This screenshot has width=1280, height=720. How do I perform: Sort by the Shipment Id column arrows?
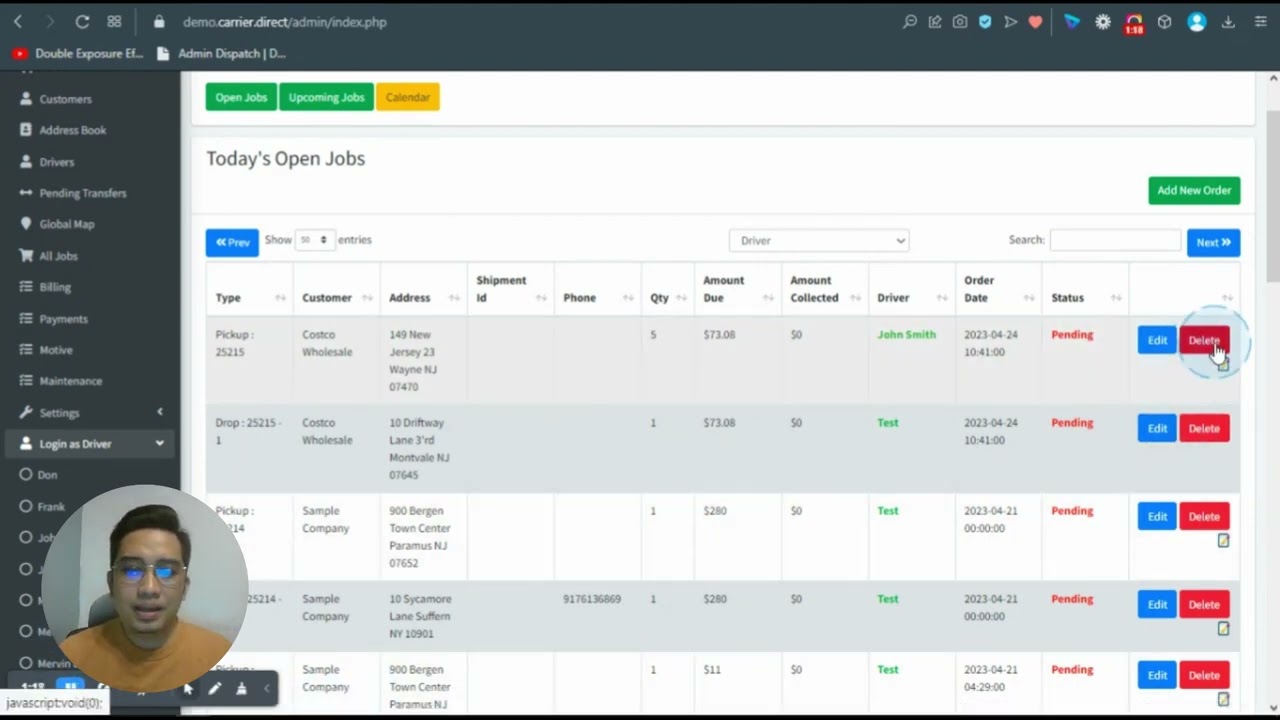541,298
